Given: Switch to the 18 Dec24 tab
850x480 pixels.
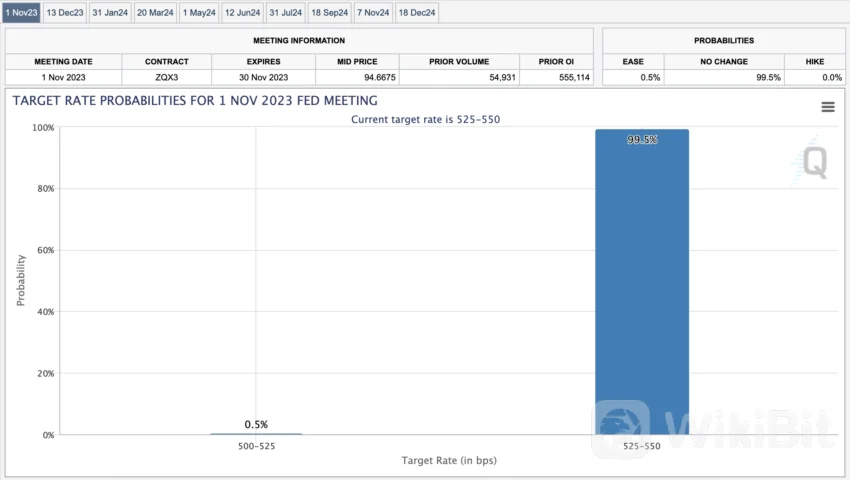Looking at the screenshot, I should (x=416, y=12).
